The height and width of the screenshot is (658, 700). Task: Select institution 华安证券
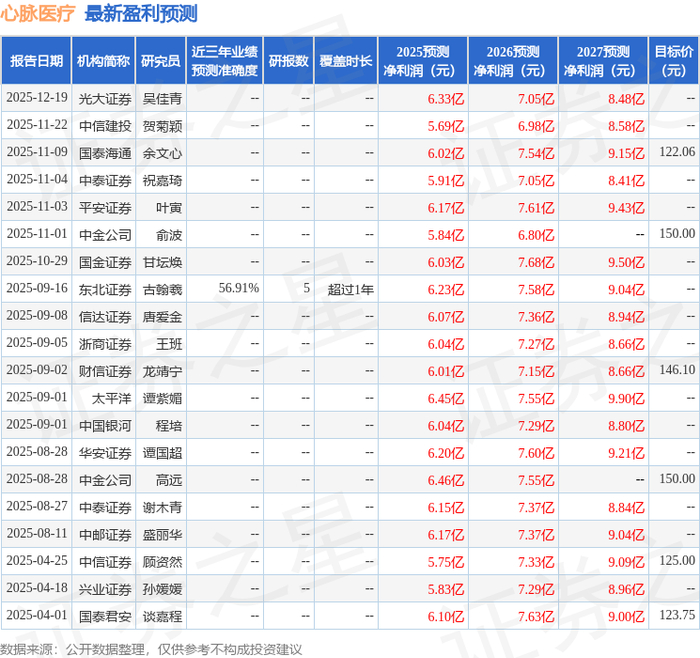click(x=105, y=453)
